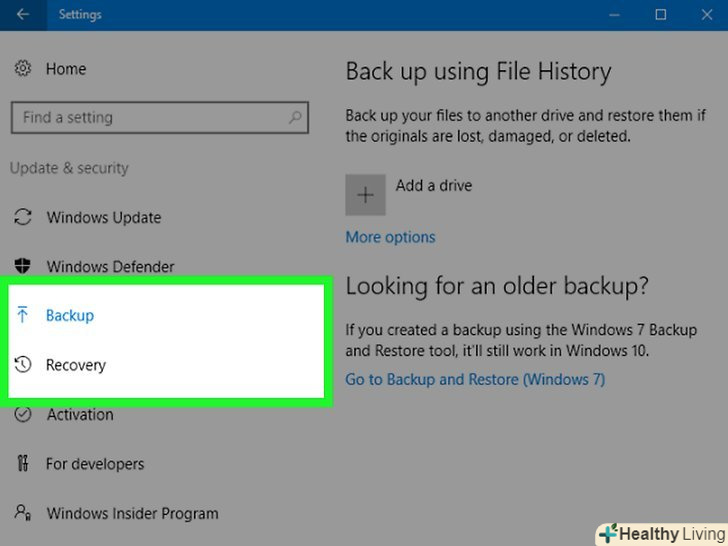728x546 pixels.
Task: Focus the Find a setting search field
Action: click(x=150, y=118)
